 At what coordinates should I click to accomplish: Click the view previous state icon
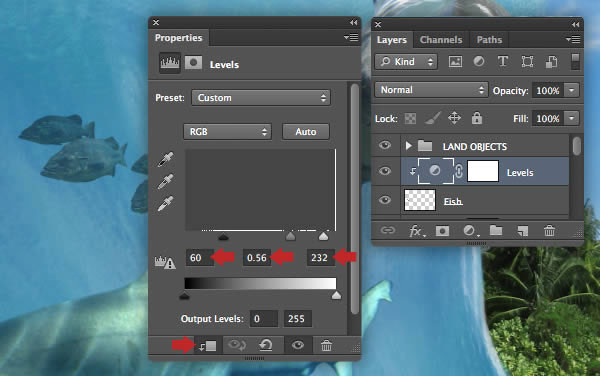[237, 345]
